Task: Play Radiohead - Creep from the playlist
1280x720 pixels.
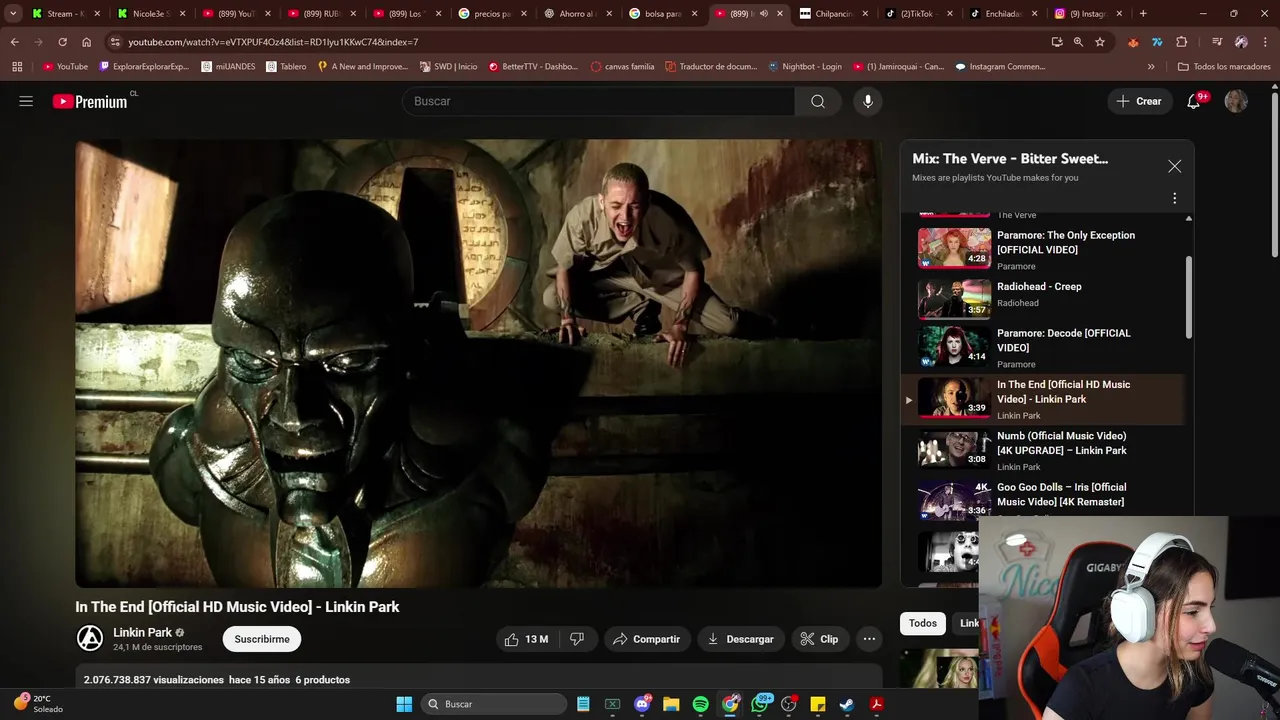Action: pyautogui.click(x=1043, y=298)
